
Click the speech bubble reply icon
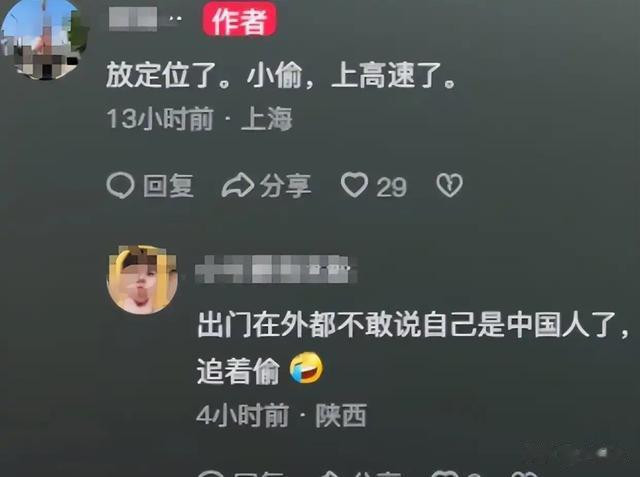tap(120, 185)
